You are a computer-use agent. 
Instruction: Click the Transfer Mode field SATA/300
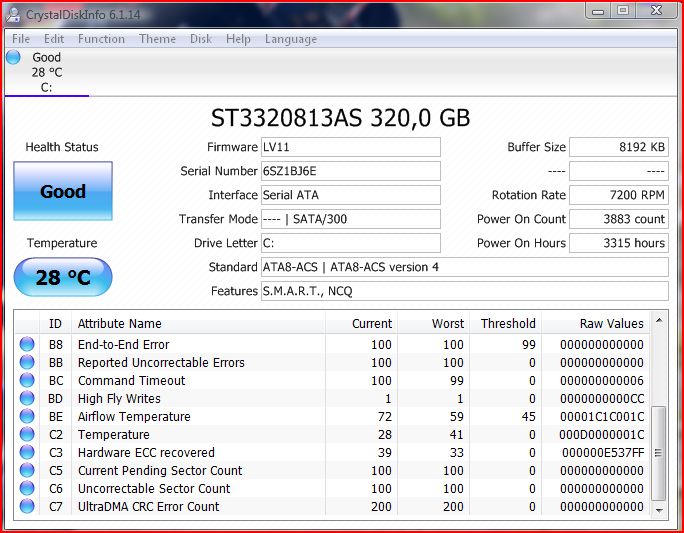(351, 219)
